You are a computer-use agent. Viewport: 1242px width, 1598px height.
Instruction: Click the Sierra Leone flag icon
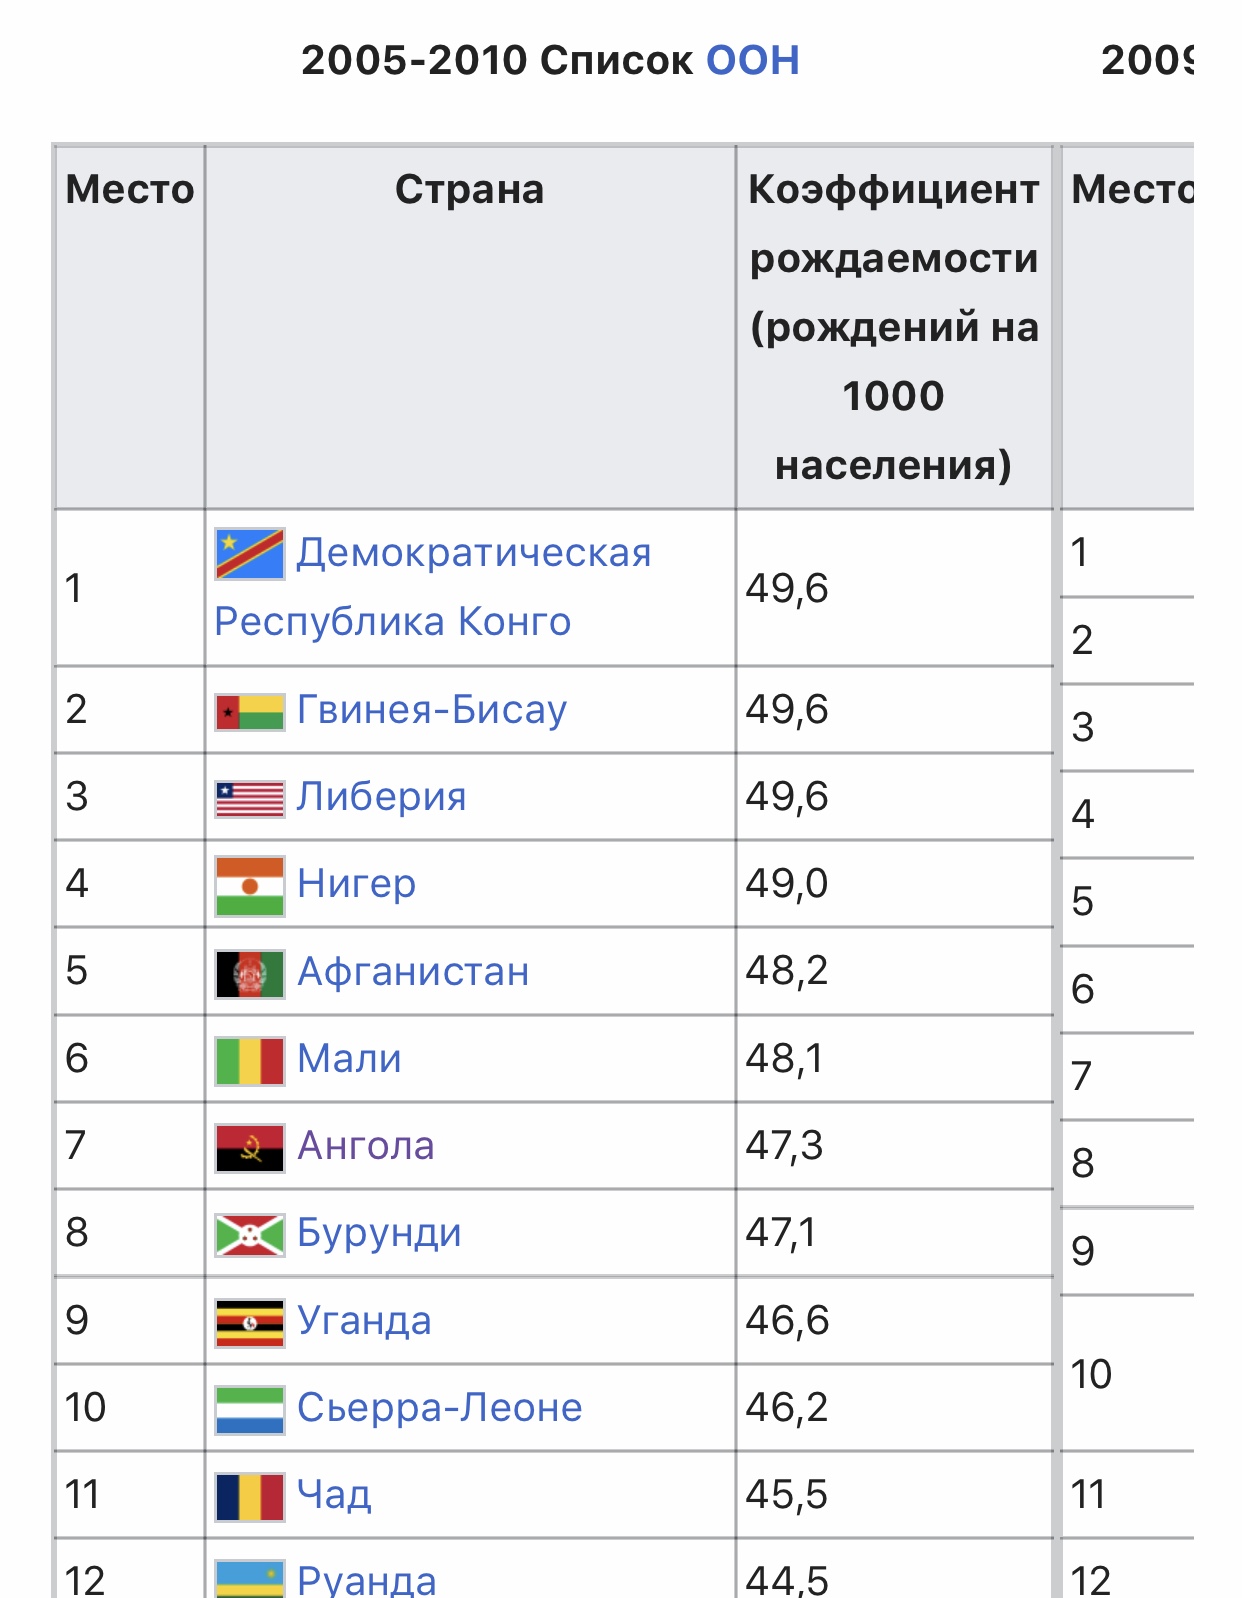click(250, 1409)
